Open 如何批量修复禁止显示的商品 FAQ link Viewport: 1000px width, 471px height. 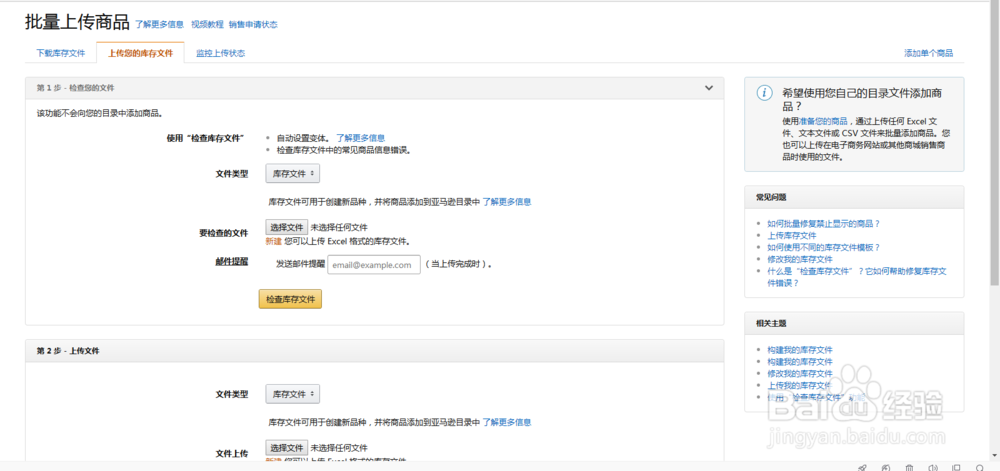point(823,224)
